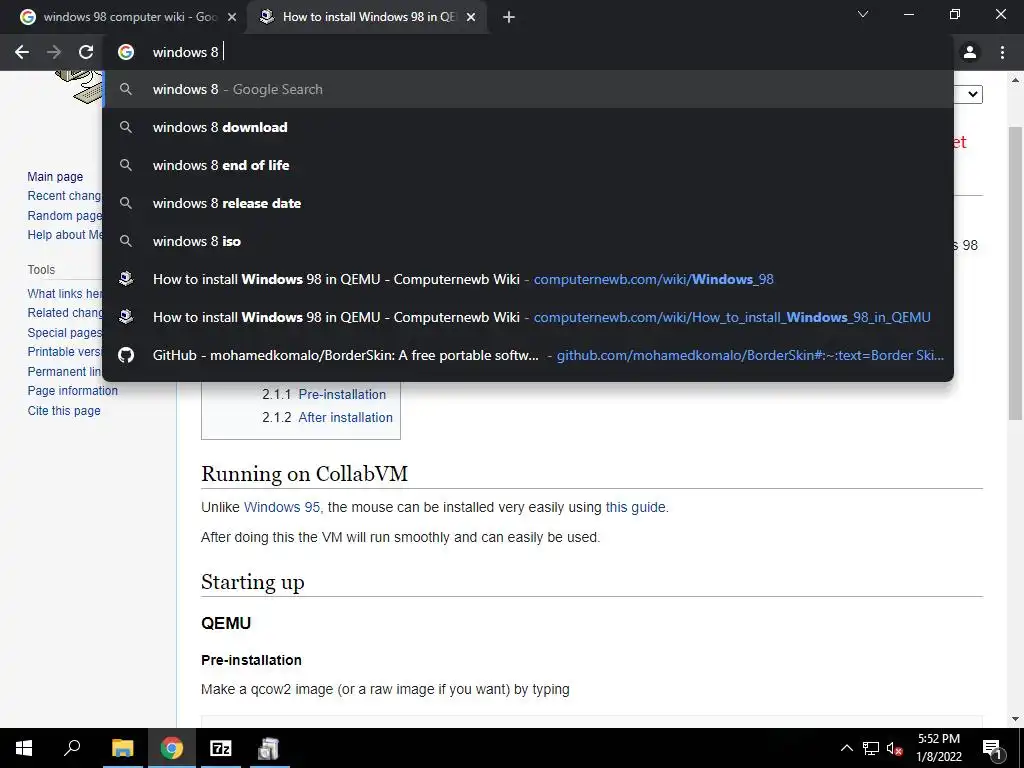This screenshot has width=1024, height=768.
Task: Close the 'How to install Windows 98' tab
Action: tap(471, 17)
